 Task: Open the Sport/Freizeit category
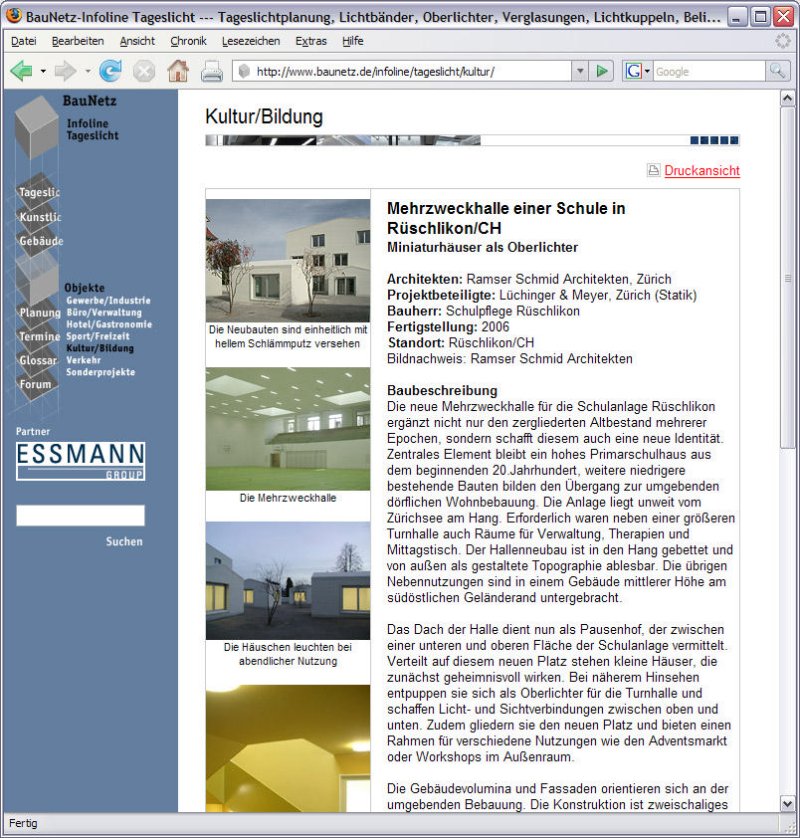[x=98, y=336]
